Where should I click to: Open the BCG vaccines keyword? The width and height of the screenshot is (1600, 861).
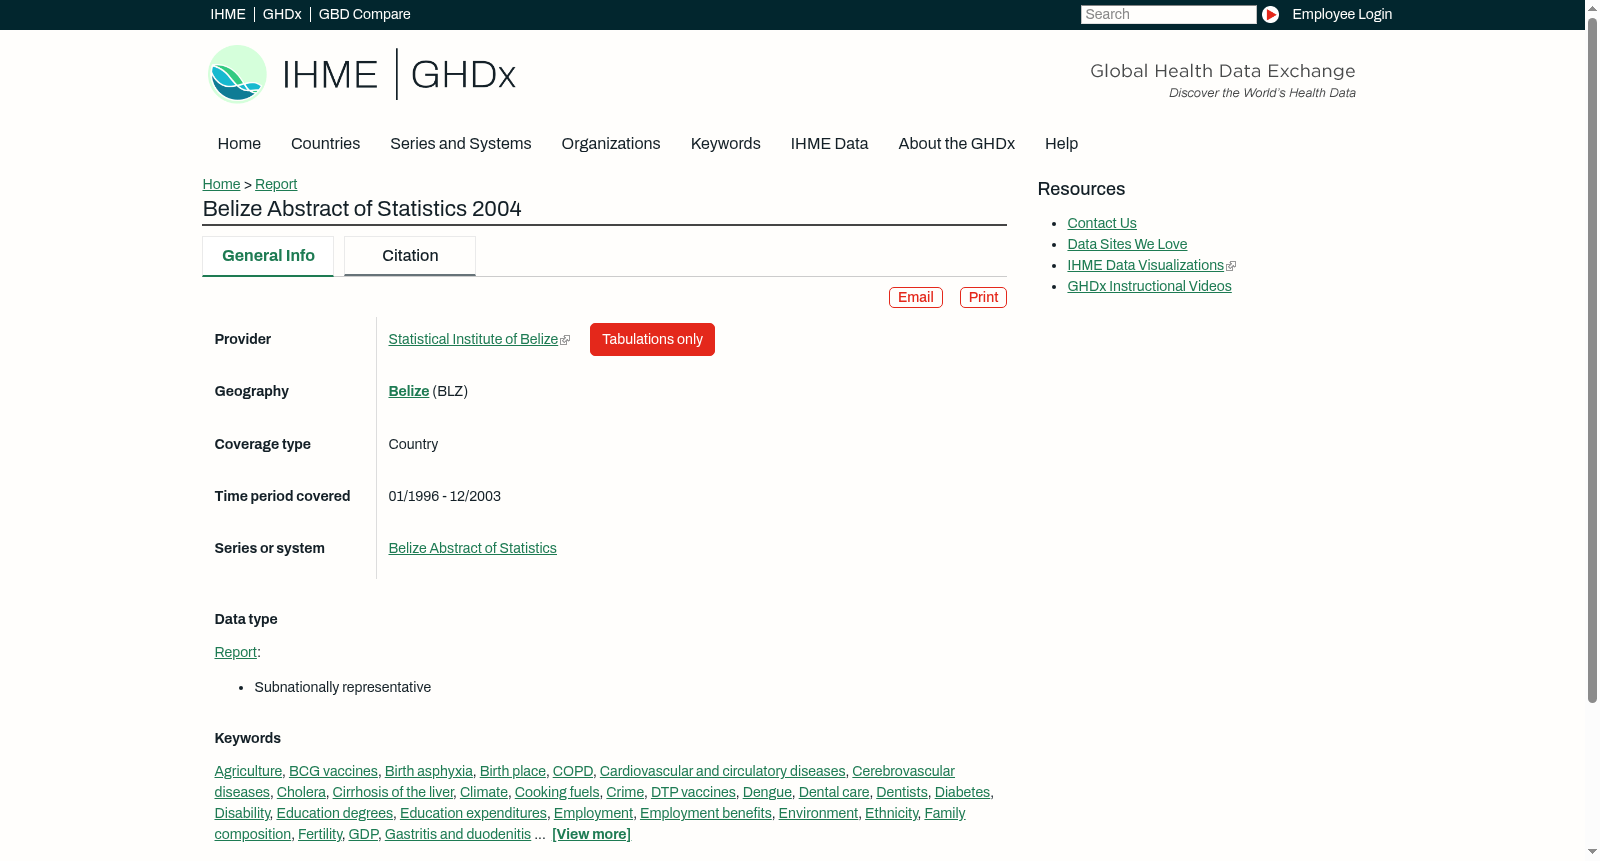pyautogui.click(x=333, y=771)
